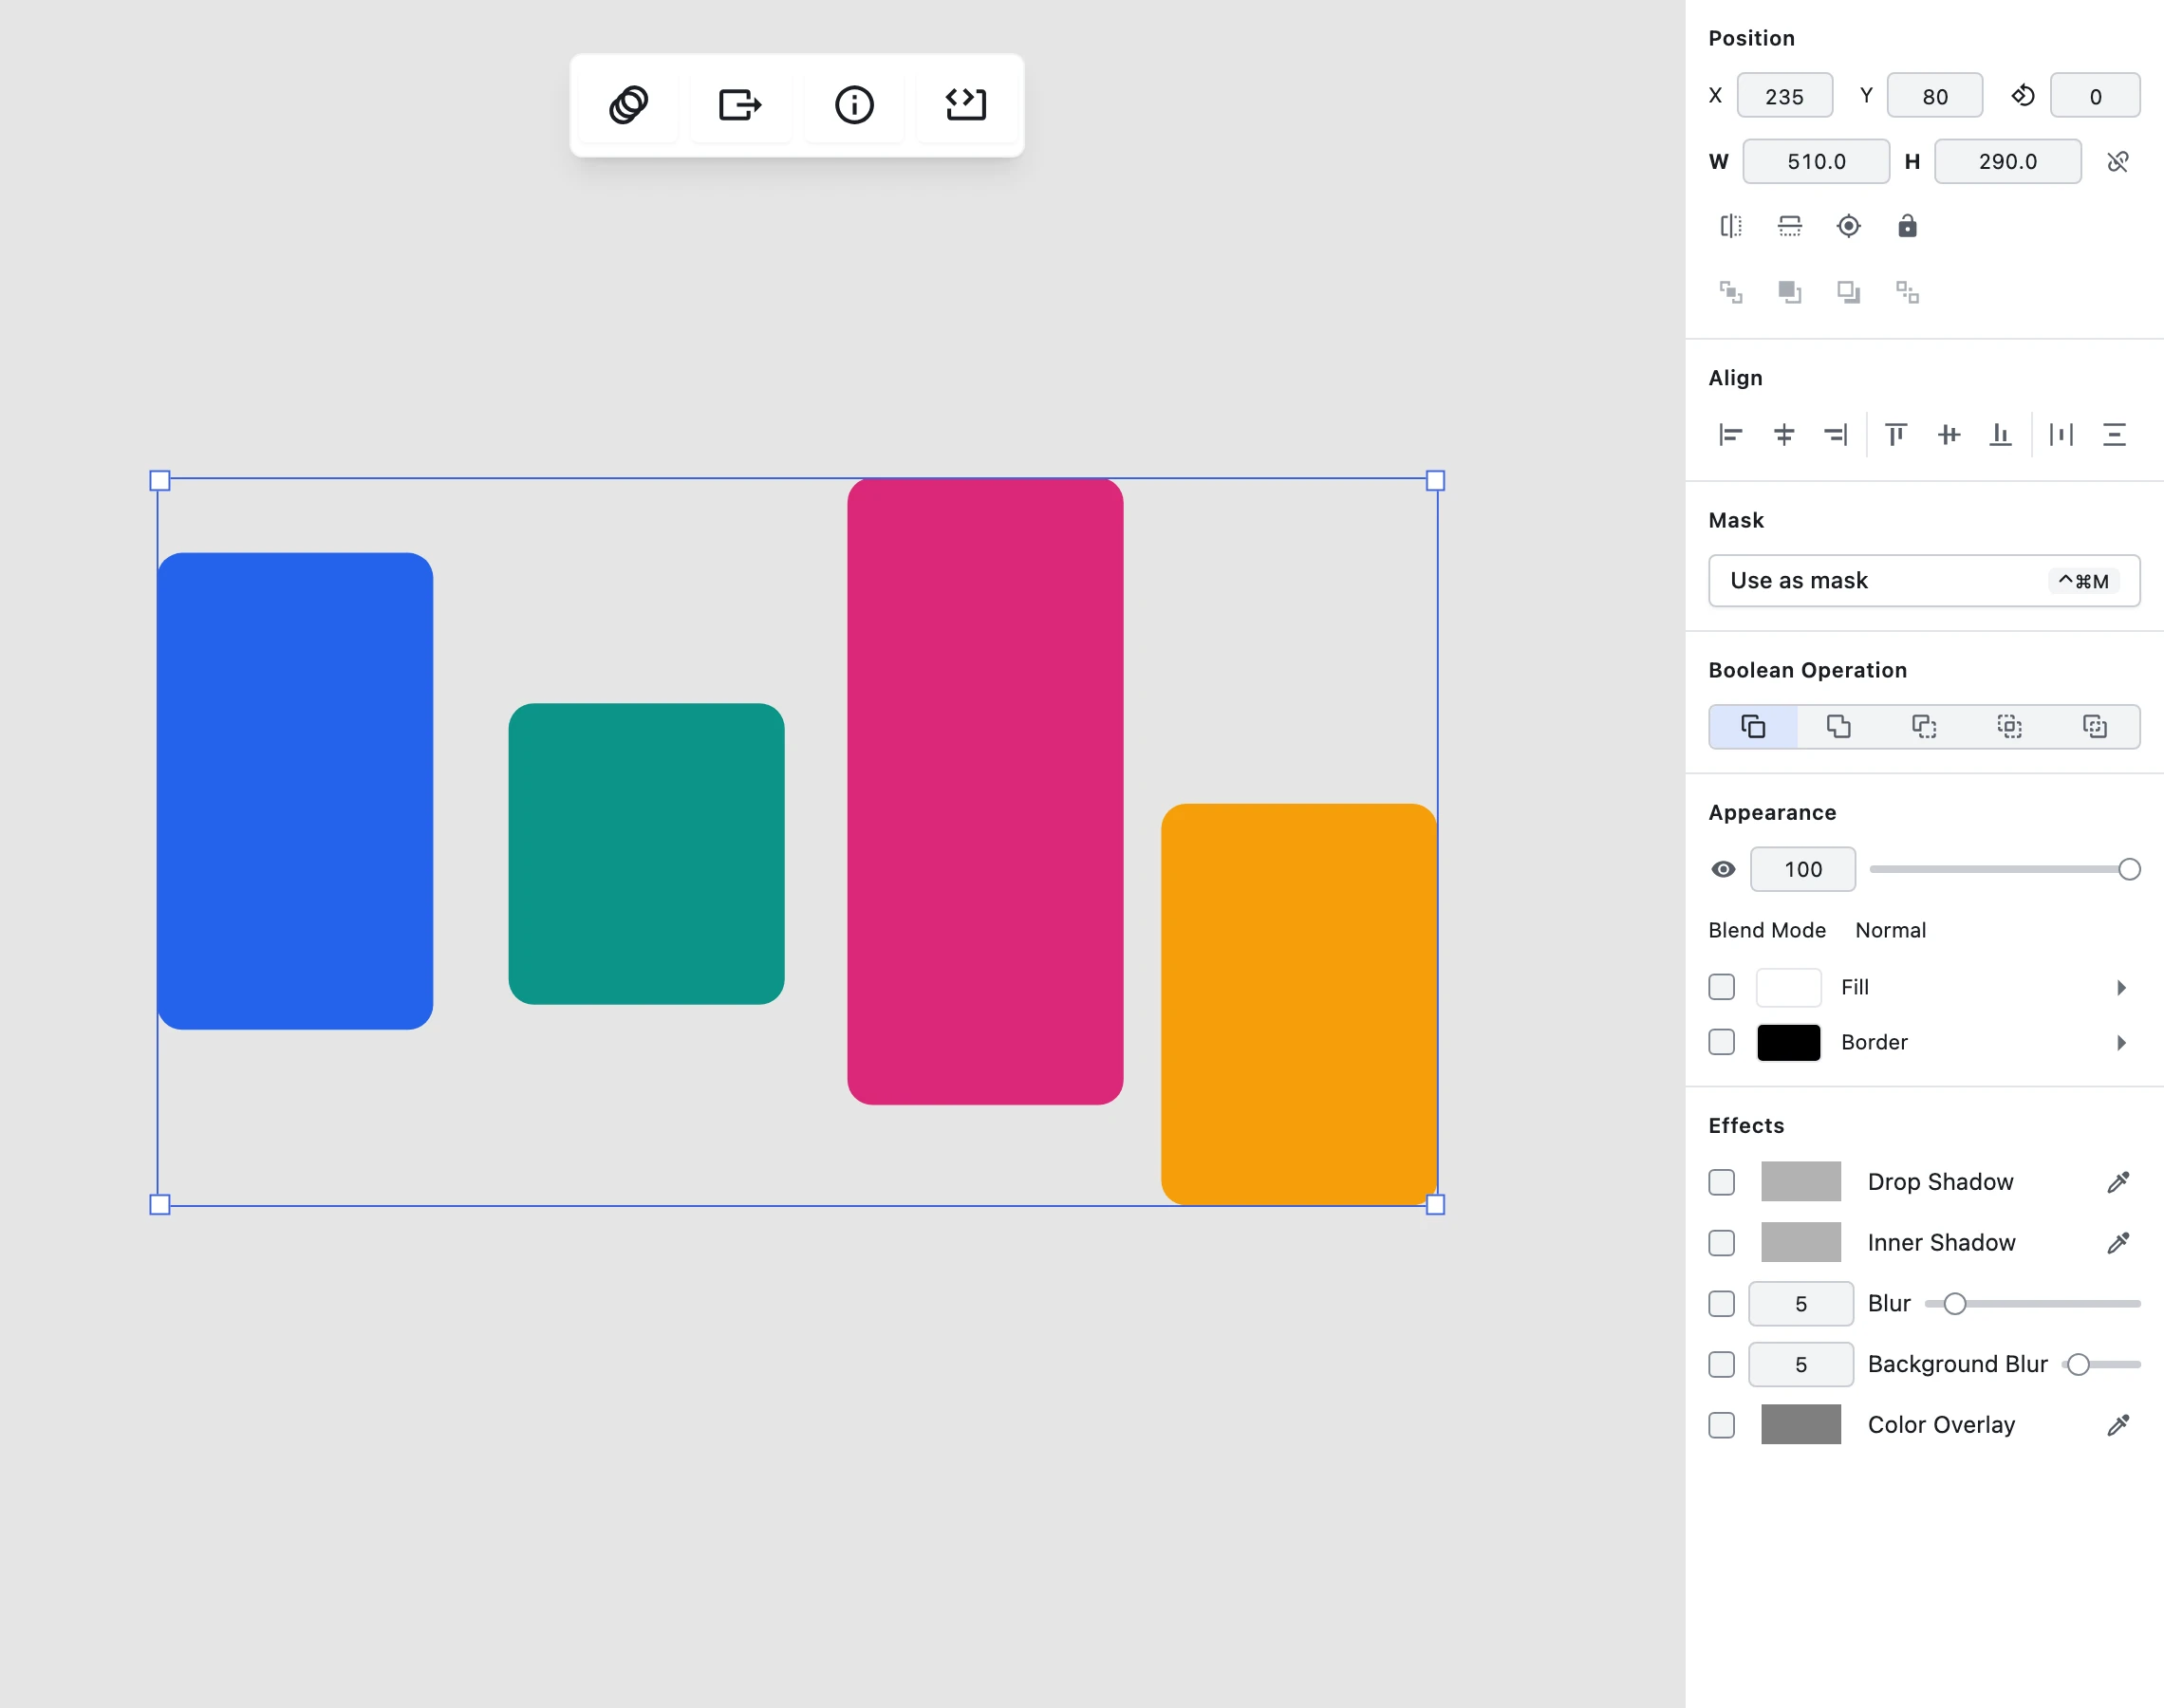The width and height of the screenshot is (2164, 1708).
Task: Enable the Blur checkbox
Action: pyautogui.click(x=1722, y=1305)
